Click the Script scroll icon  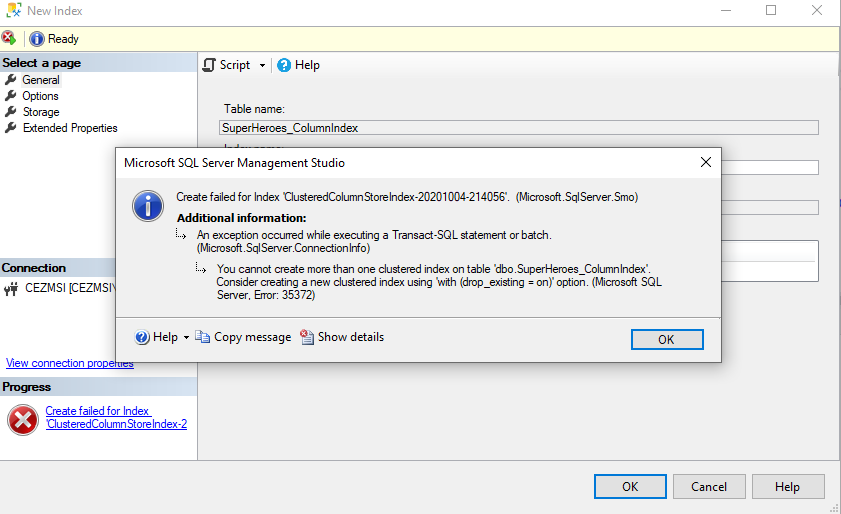coord(209,65)
